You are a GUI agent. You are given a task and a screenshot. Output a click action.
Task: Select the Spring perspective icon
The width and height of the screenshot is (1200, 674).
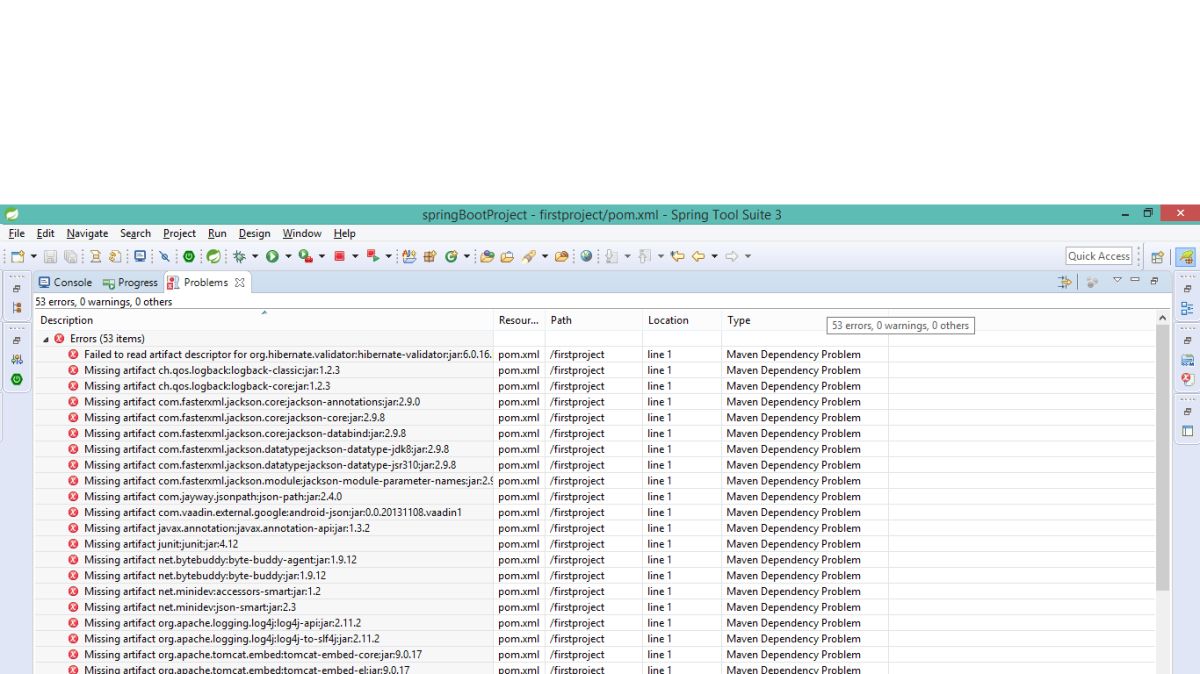tap(1185, 257)
